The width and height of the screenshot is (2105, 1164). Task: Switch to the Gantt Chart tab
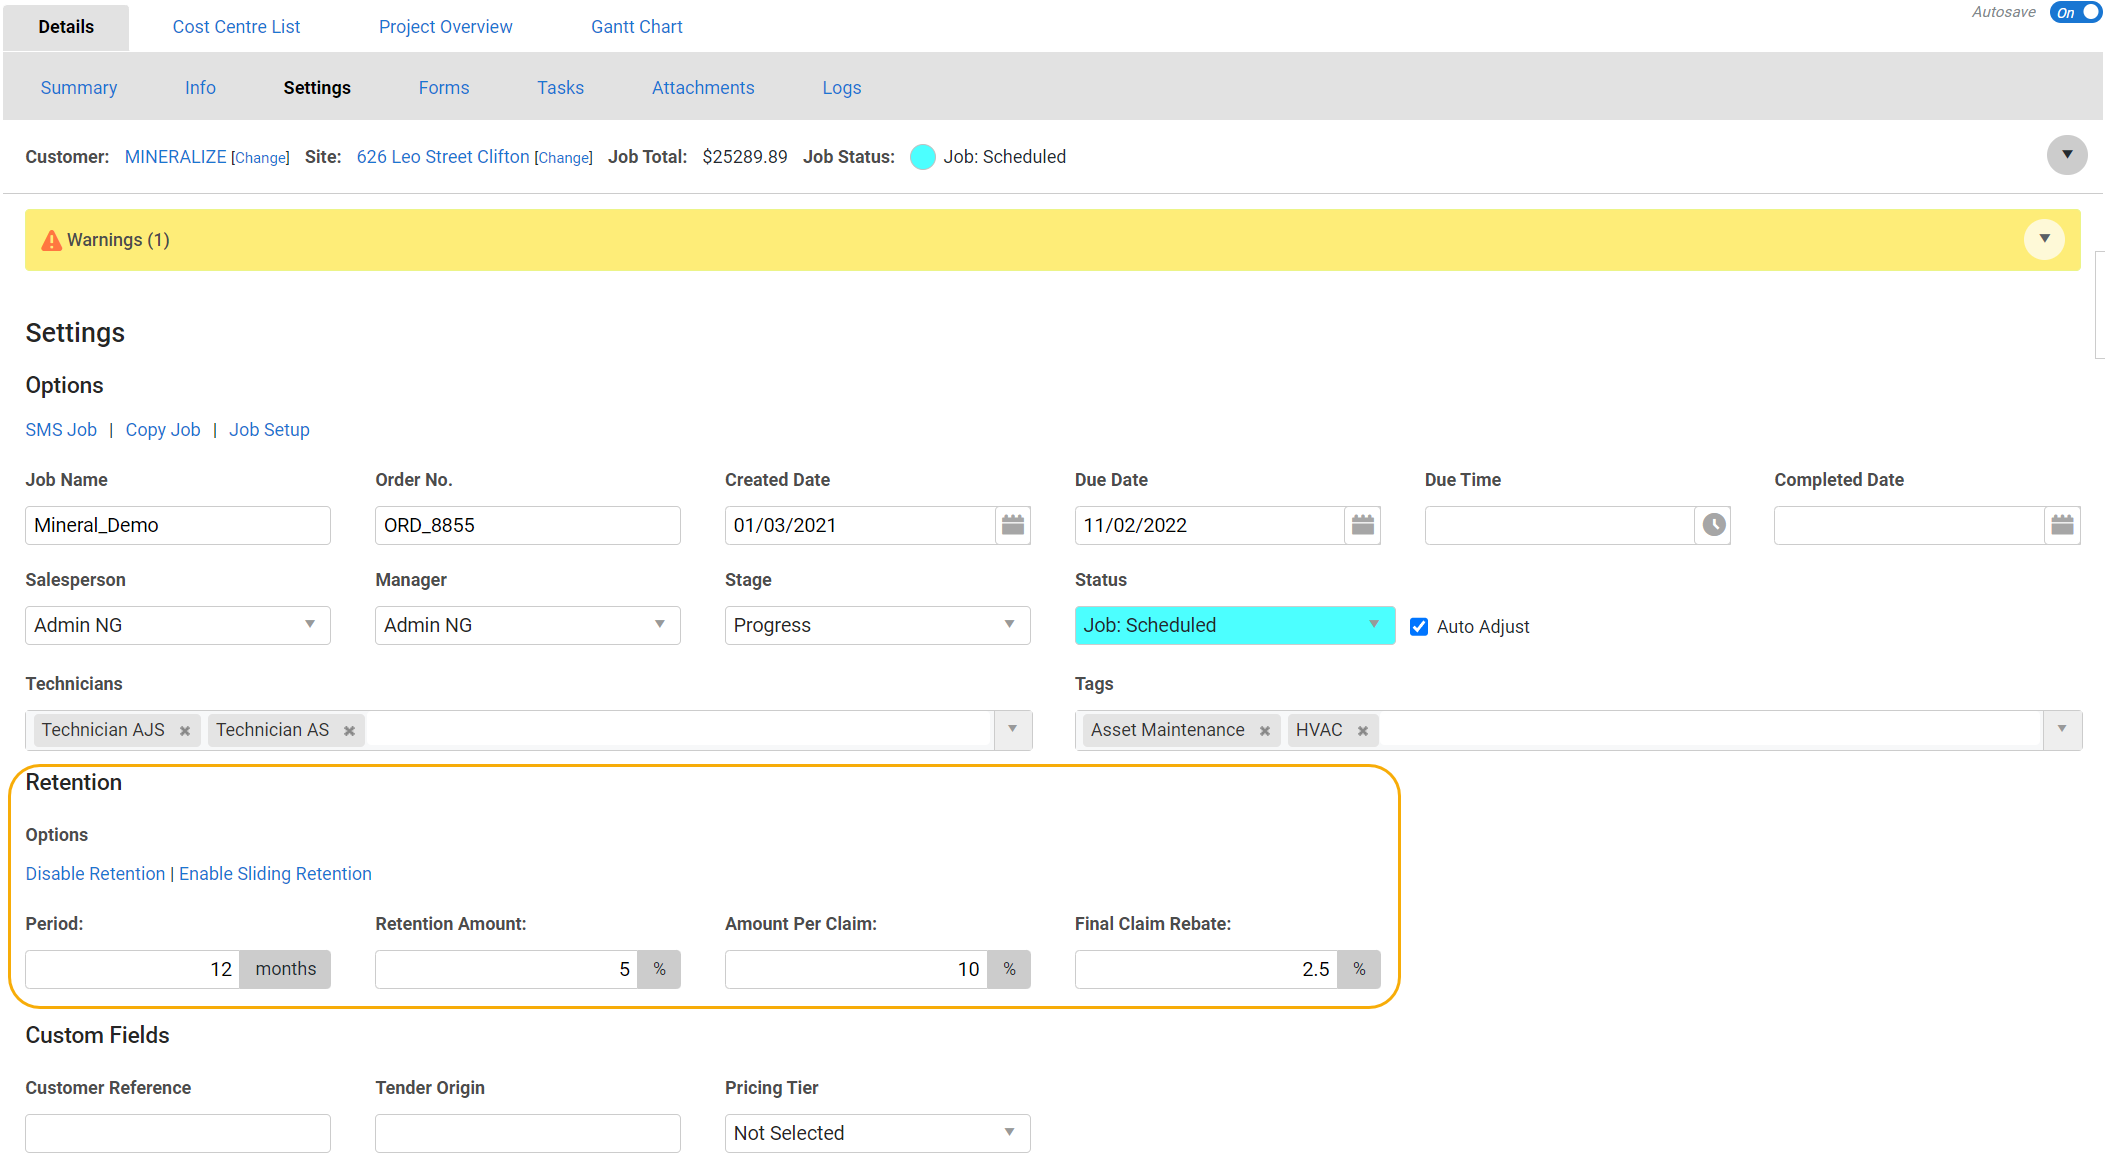coord(636,27)
